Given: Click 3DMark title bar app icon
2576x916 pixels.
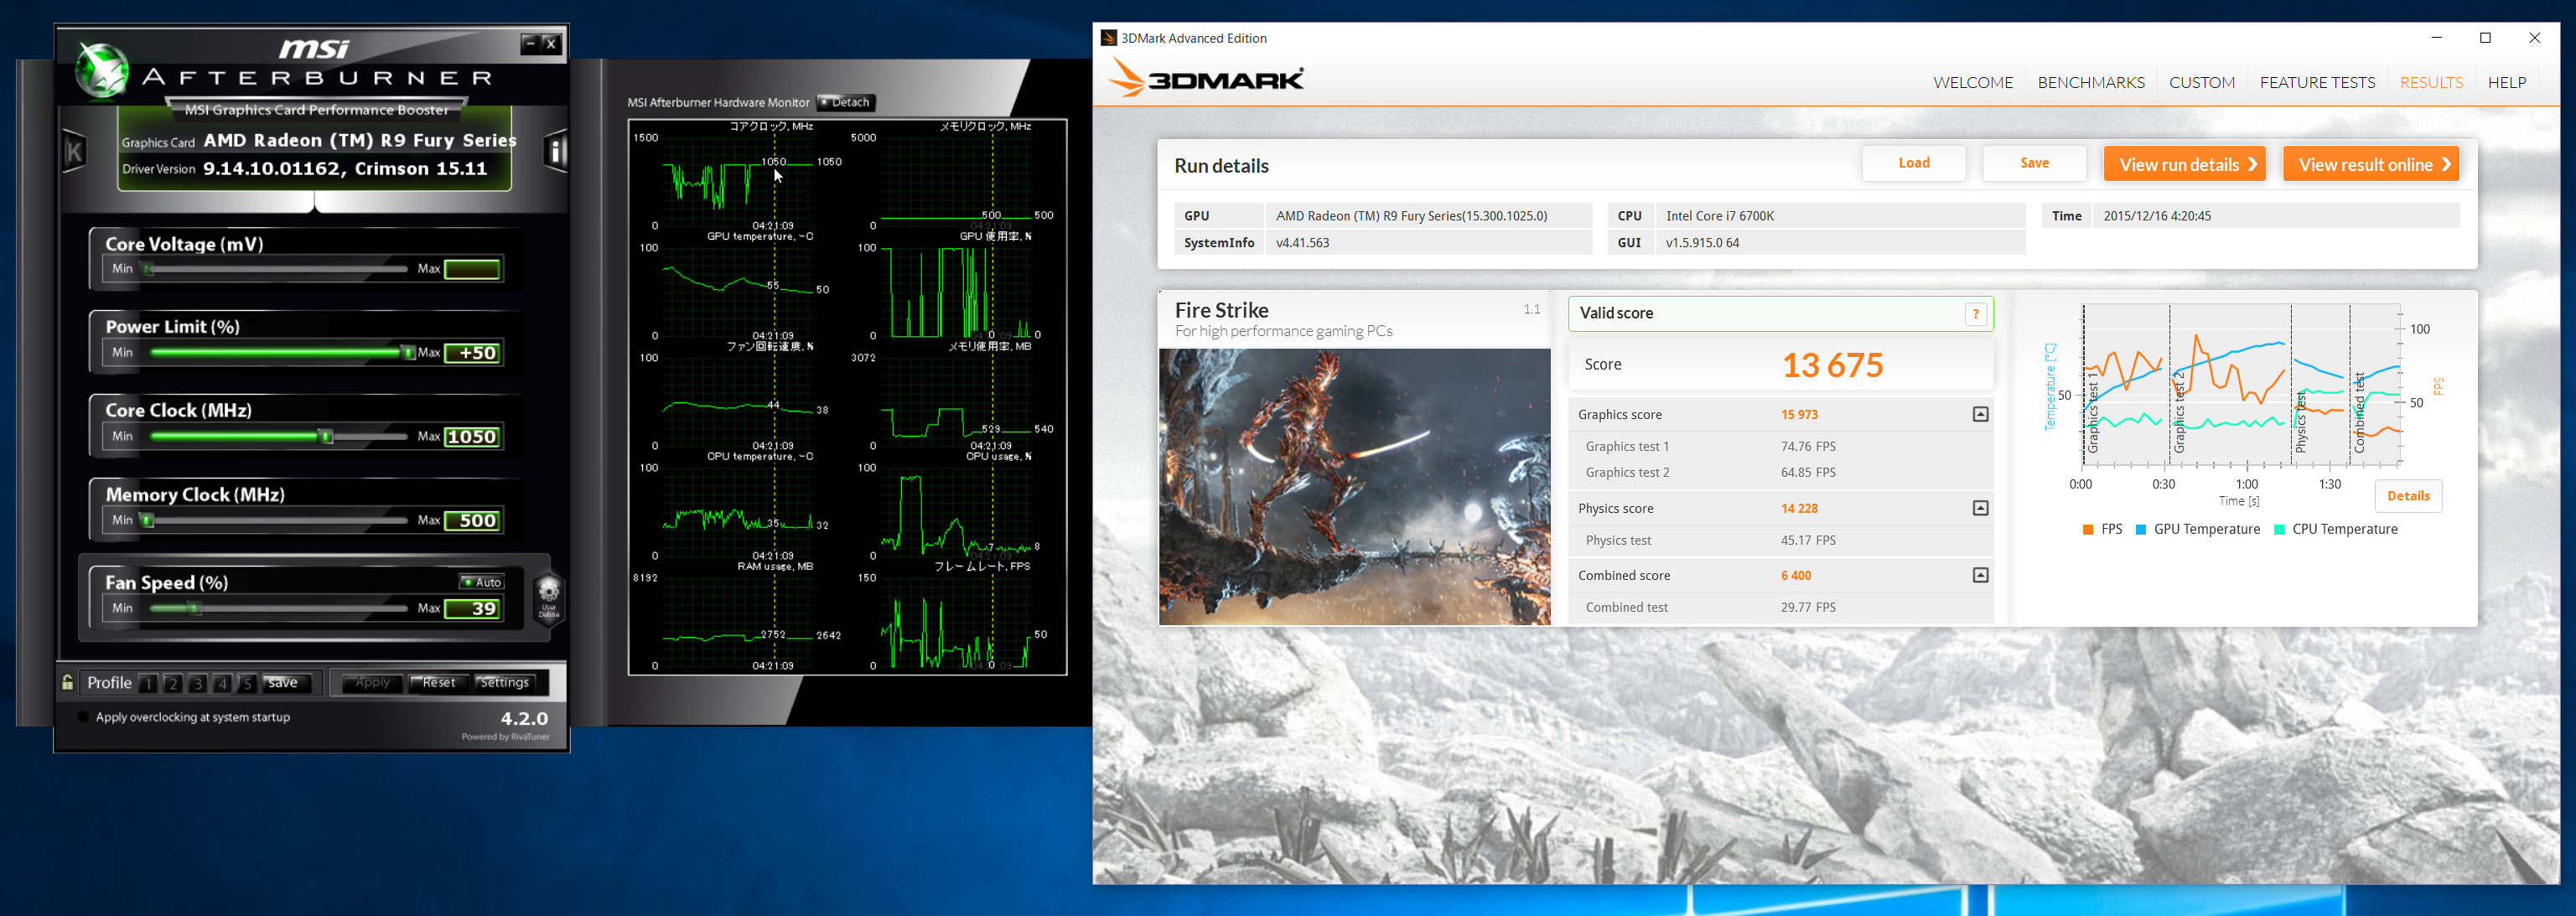Looking at the screenshot, I should tap(1108, 38).
